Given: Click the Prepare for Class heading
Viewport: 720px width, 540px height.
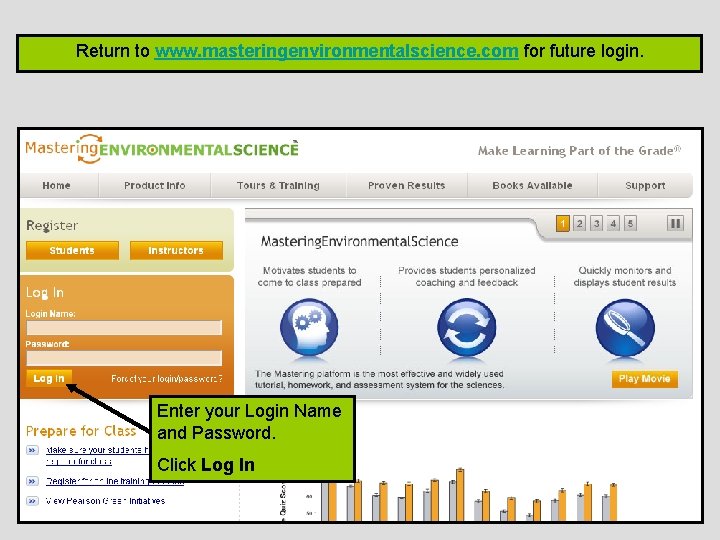Looking at the screenshot, I should tap(81, 431).
